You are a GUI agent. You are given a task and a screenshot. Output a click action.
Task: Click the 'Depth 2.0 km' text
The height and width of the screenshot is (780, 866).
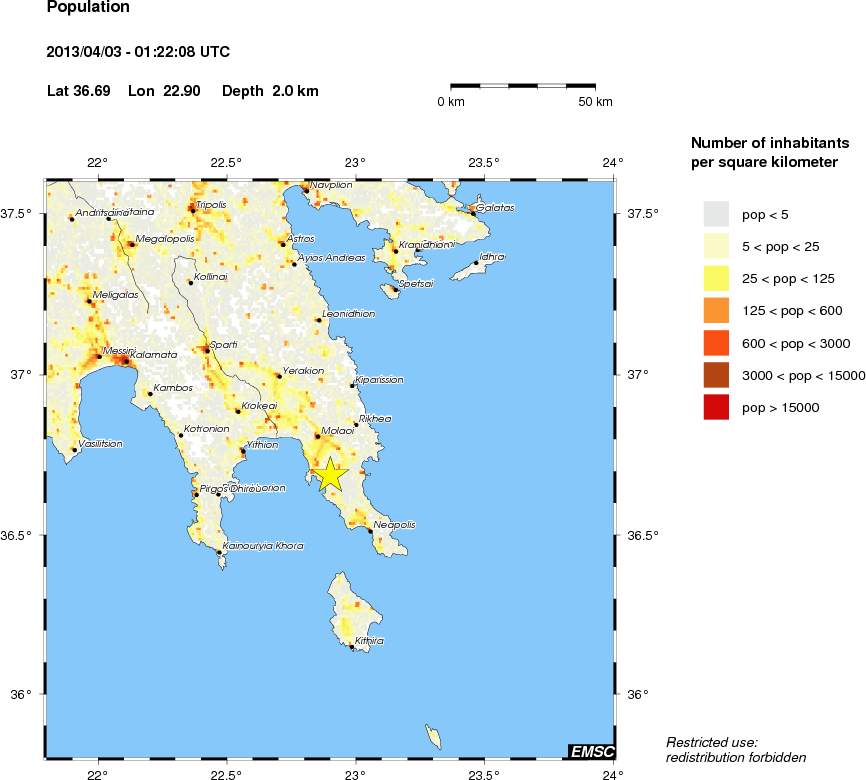[270, 91]
